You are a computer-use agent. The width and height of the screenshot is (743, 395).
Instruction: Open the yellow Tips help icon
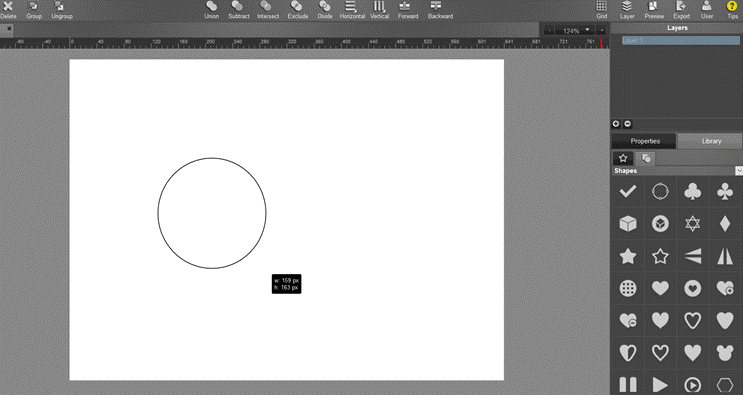[x=732, y=10]
